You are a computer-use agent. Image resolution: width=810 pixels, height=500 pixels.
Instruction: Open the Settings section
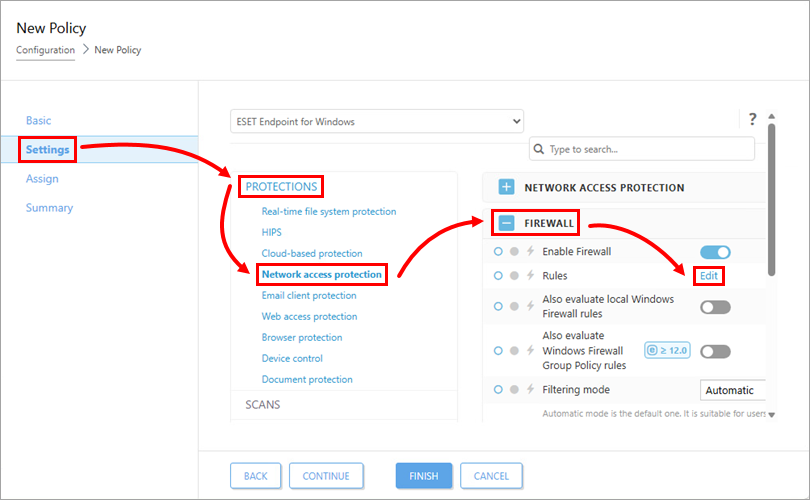tap(48, 149)
